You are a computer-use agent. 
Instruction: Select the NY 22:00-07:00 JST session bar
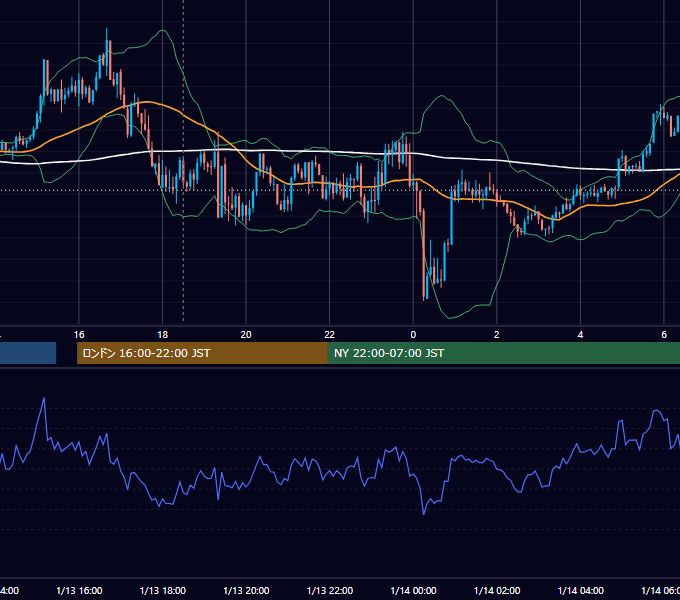coord(504,353)
